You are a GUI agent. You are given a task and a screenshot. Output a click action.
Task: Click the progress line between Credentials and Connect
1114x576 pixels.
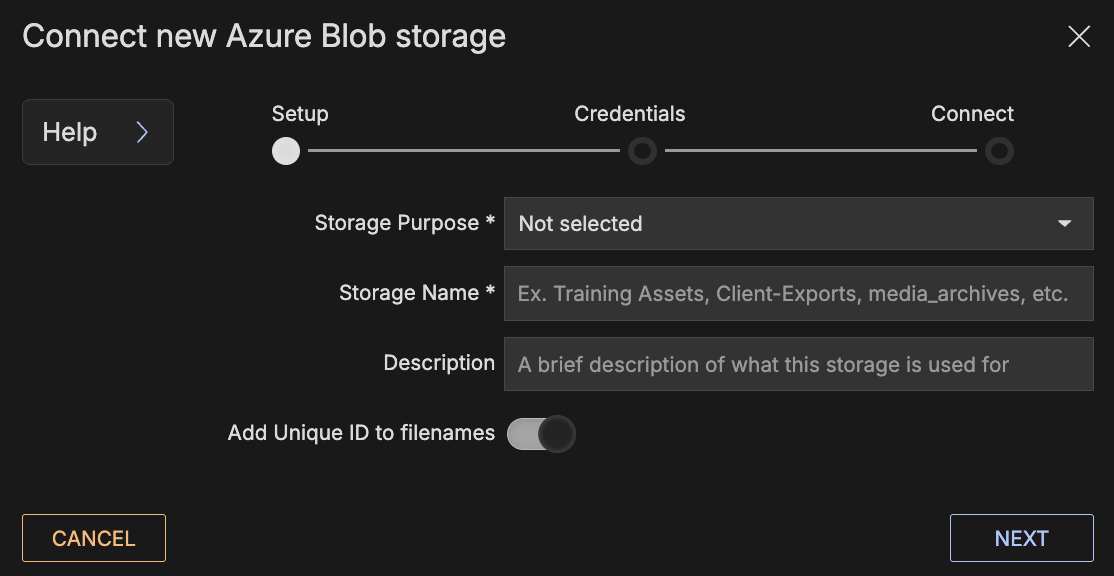pos(820,151)
